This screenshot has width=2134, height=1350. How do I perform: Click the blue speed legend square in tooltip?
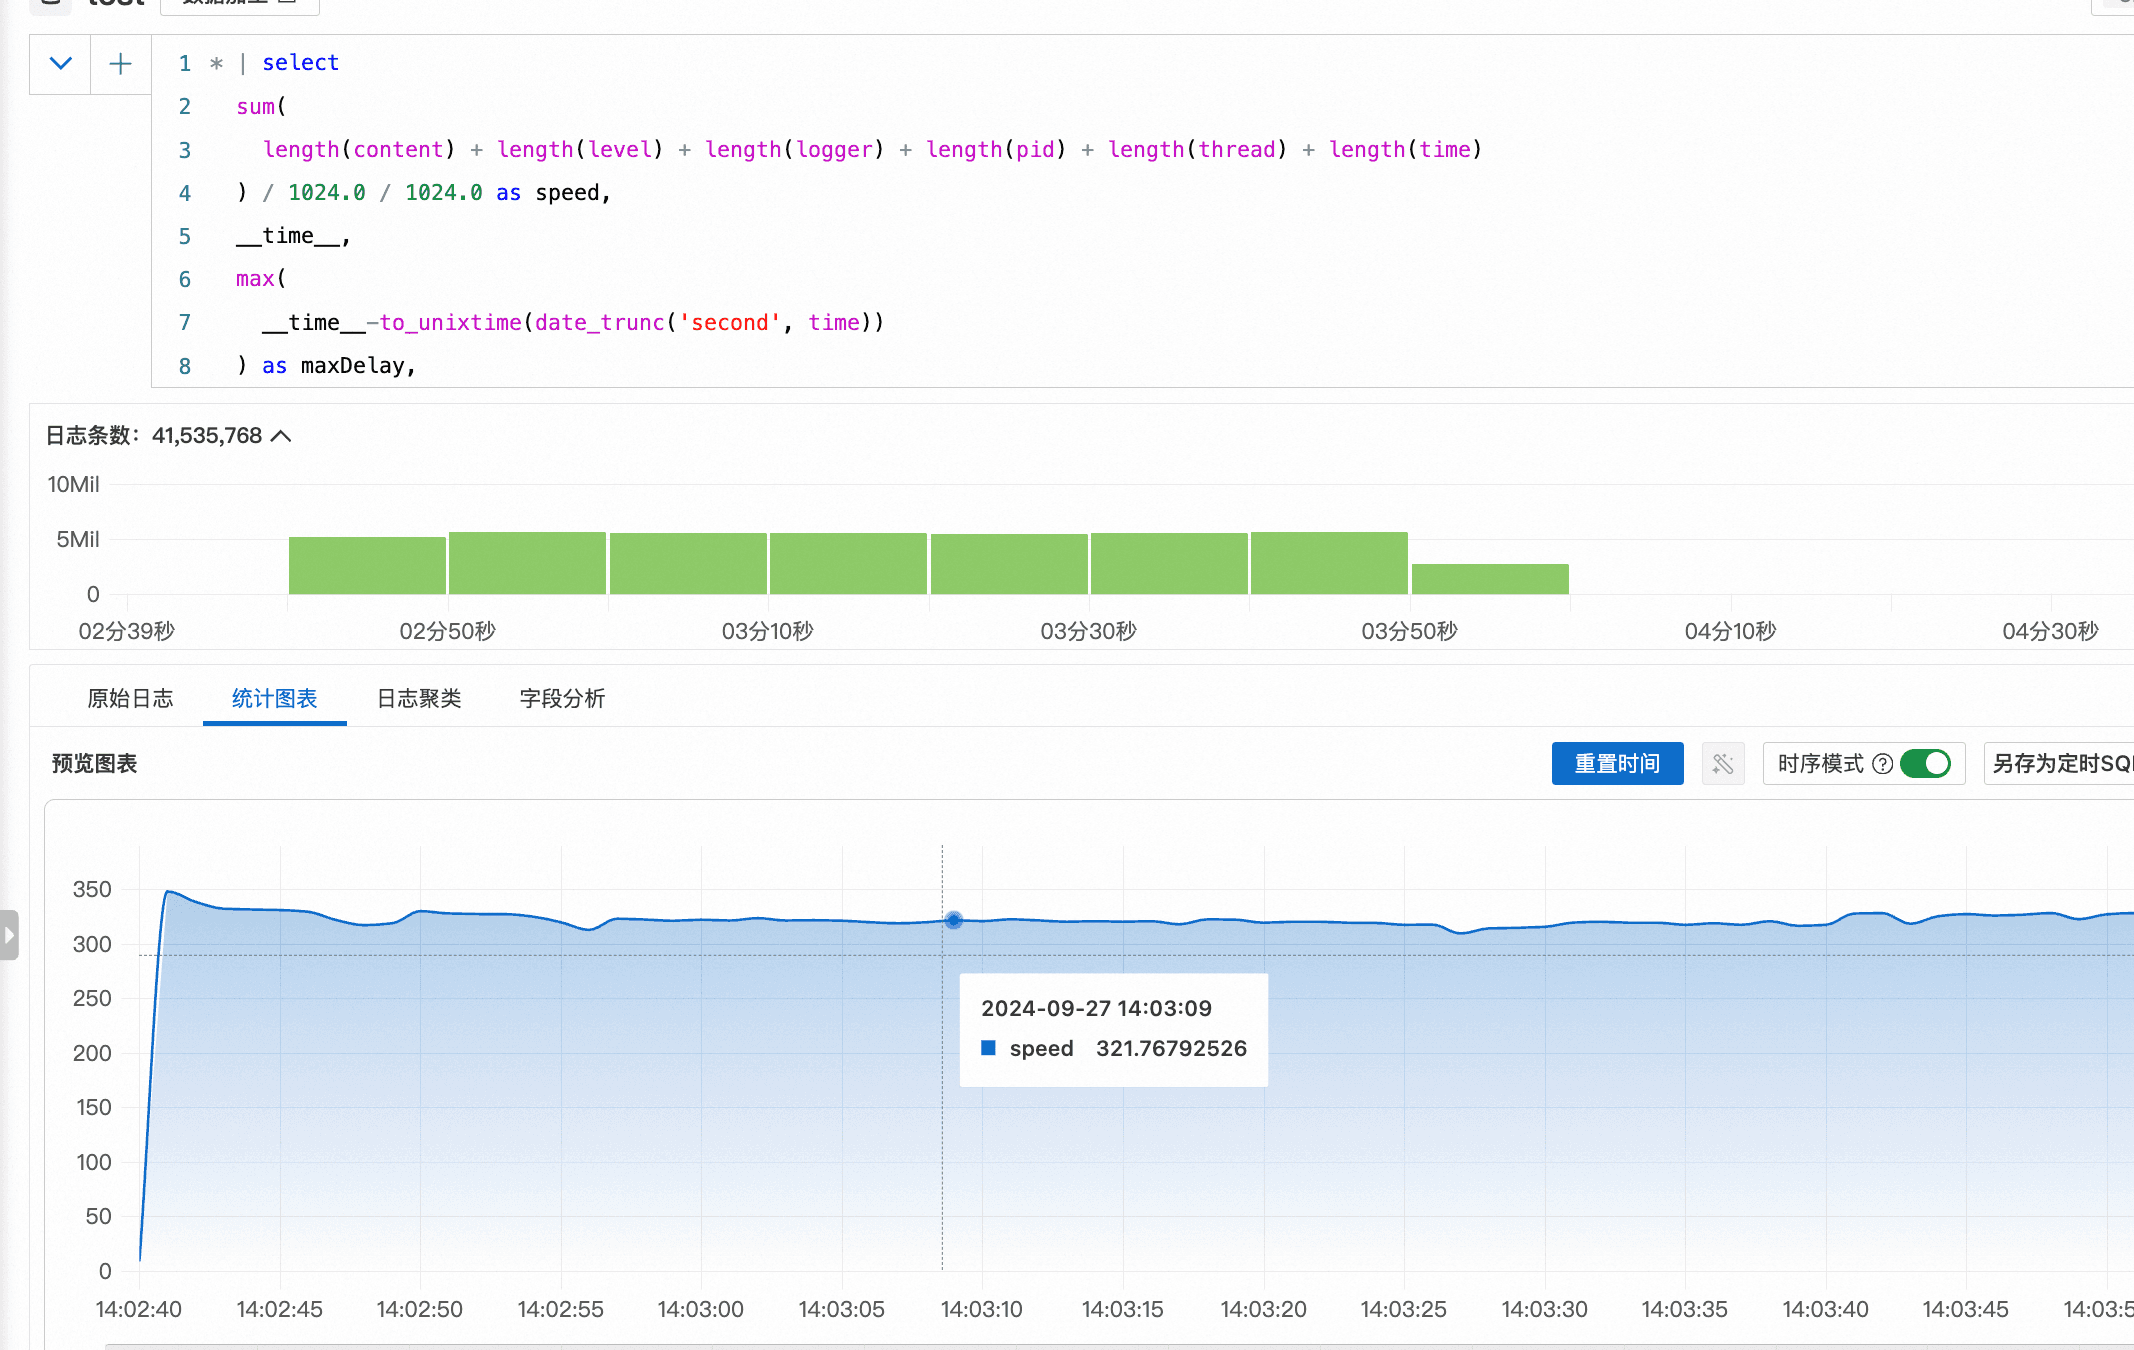988,1048
